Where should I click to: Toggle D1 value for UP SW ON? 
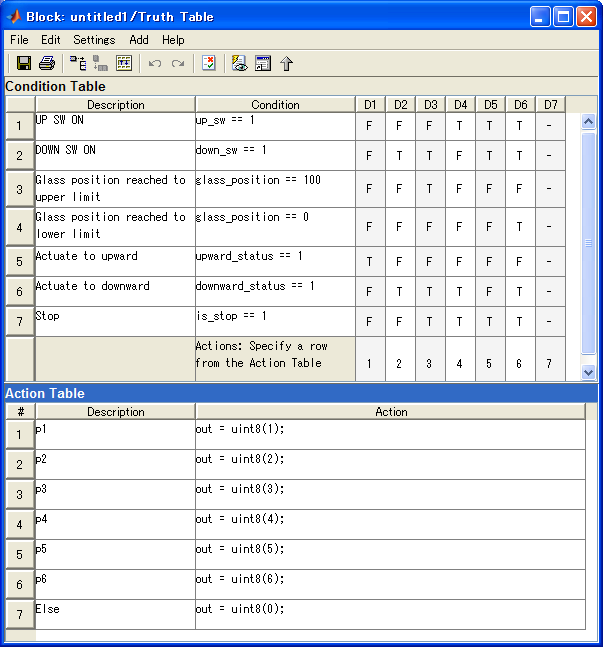tap(369, 126)
